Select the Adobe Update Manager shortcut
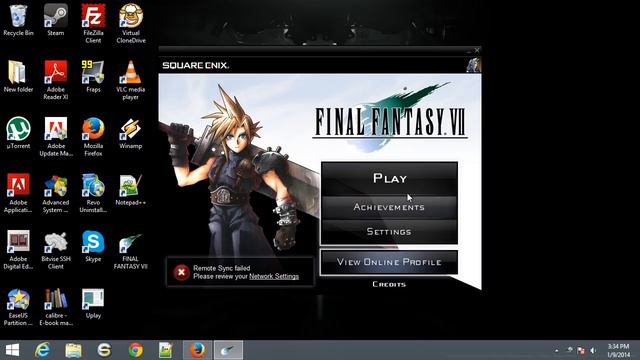 click(x=56, y=137)
